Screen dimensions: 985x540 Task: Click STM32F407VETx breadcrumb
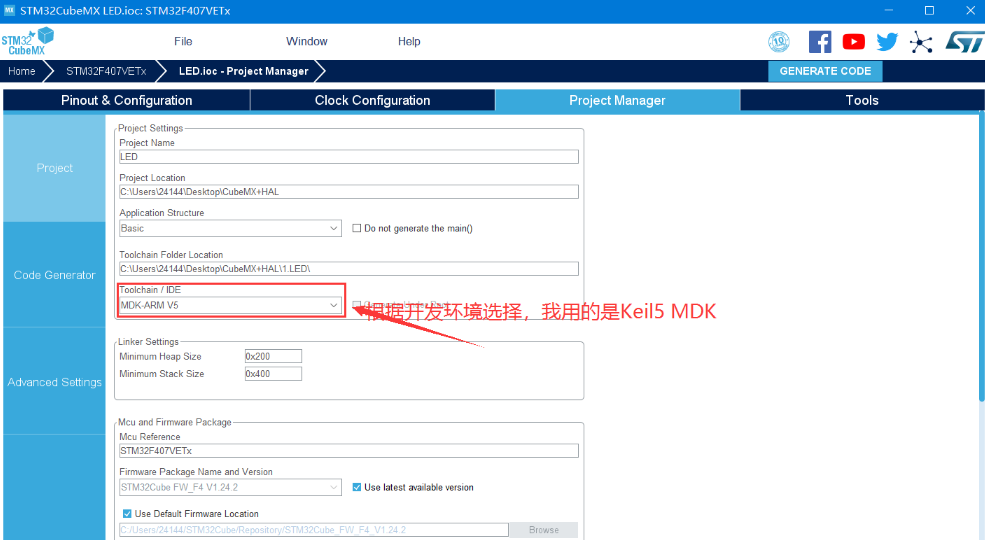106,71
